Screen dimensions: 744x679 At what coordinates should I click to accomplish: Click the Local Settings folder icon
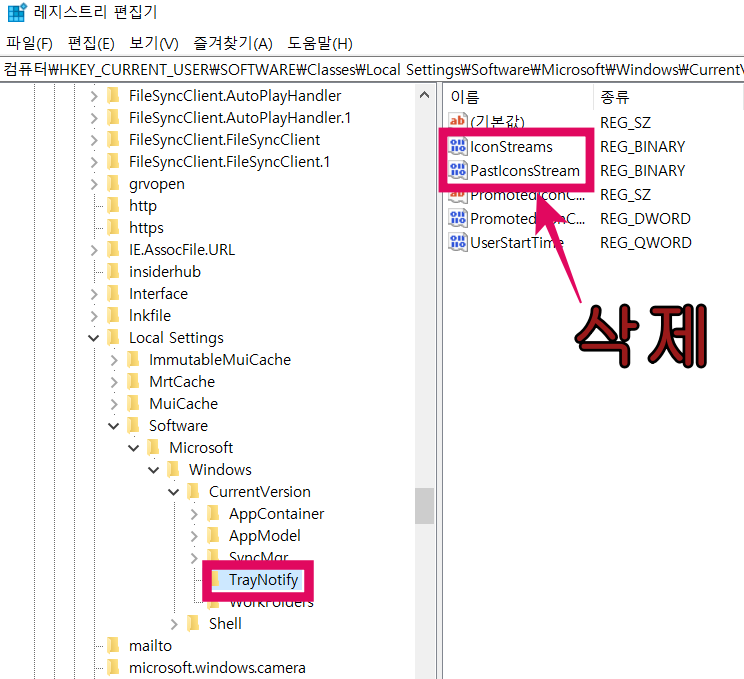pos(113,338)
